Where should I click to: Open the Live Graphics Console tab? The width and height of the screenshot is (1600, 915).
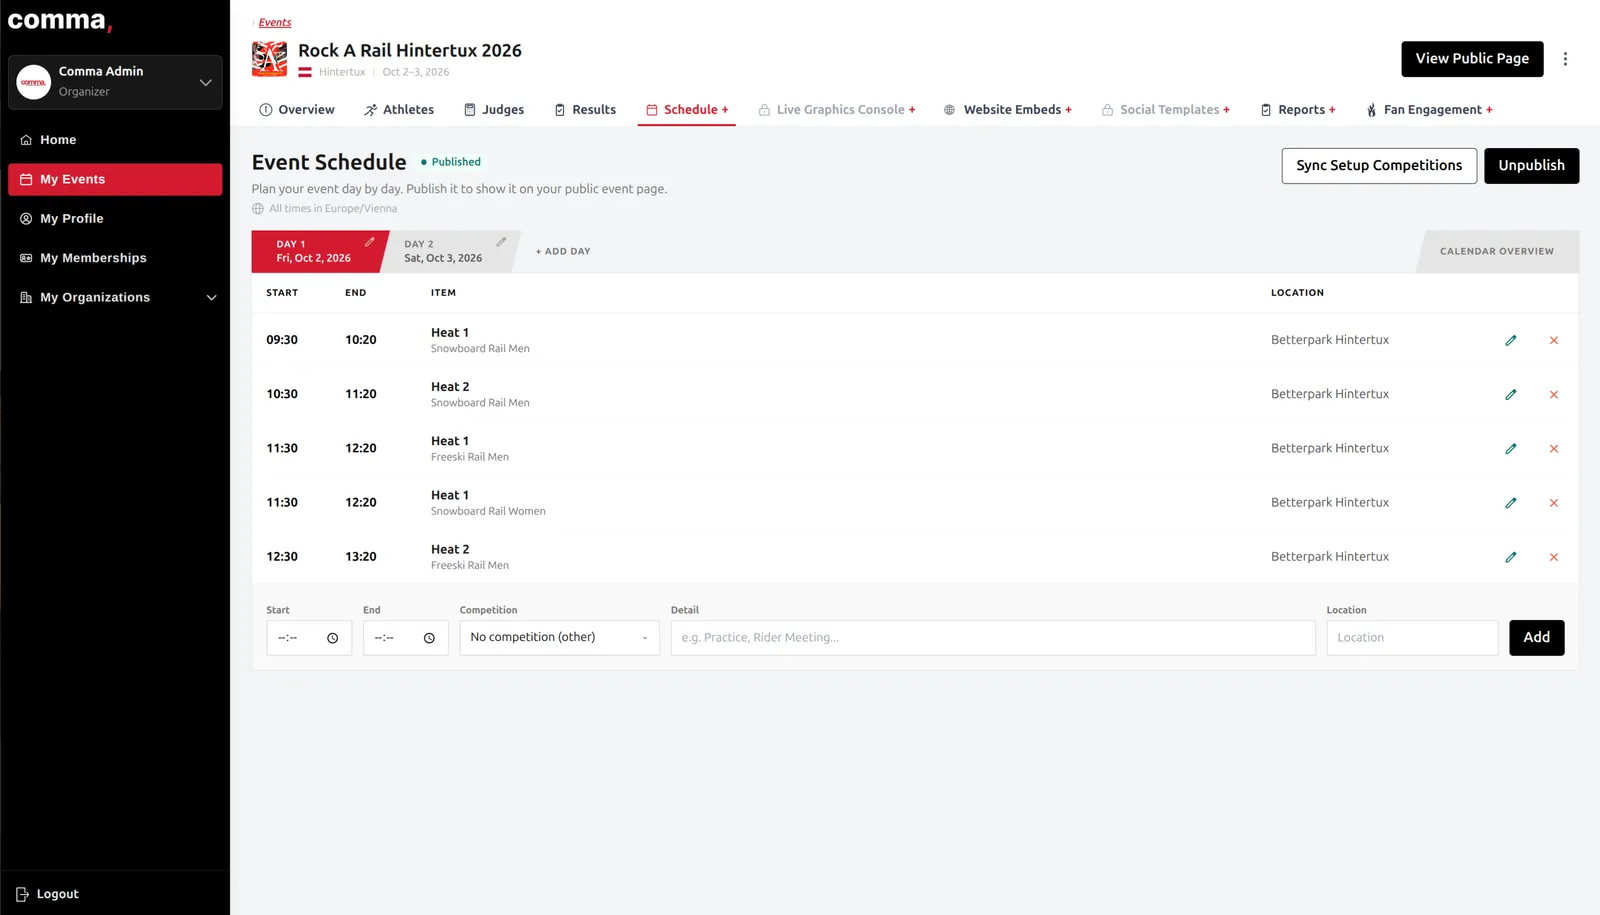click(837, 110)
